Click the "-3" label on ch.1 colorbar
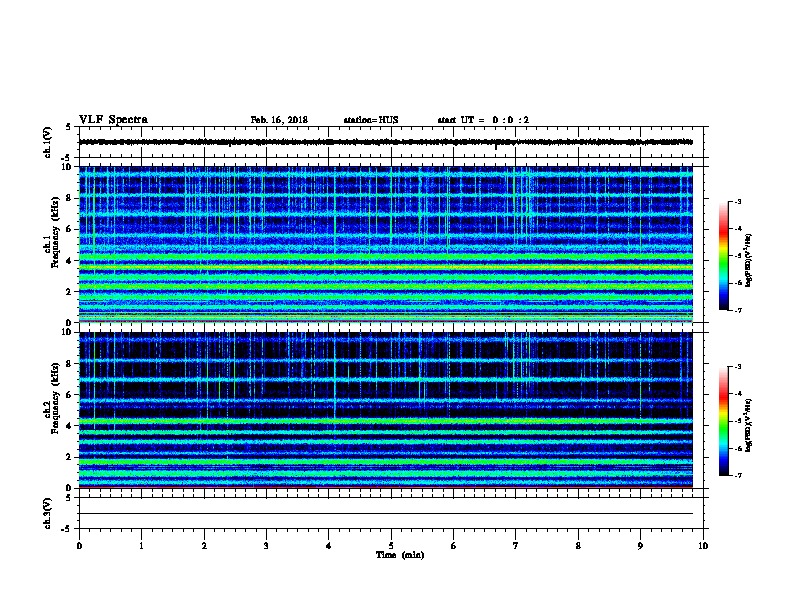 (x=737, y=201)
